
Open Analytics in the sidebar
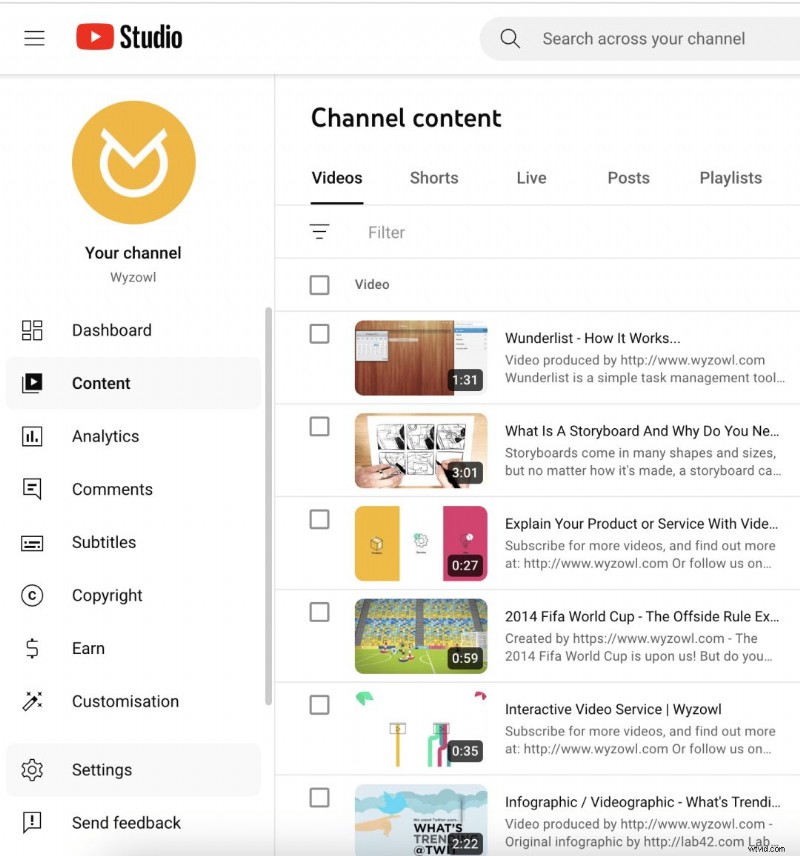coord(133,436)
